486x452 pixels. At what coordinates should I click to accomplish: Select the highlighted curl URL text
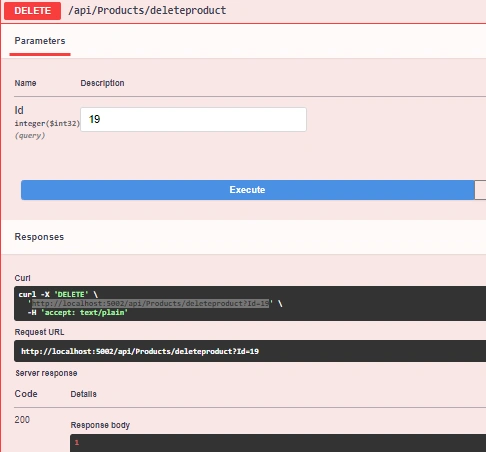150,303
